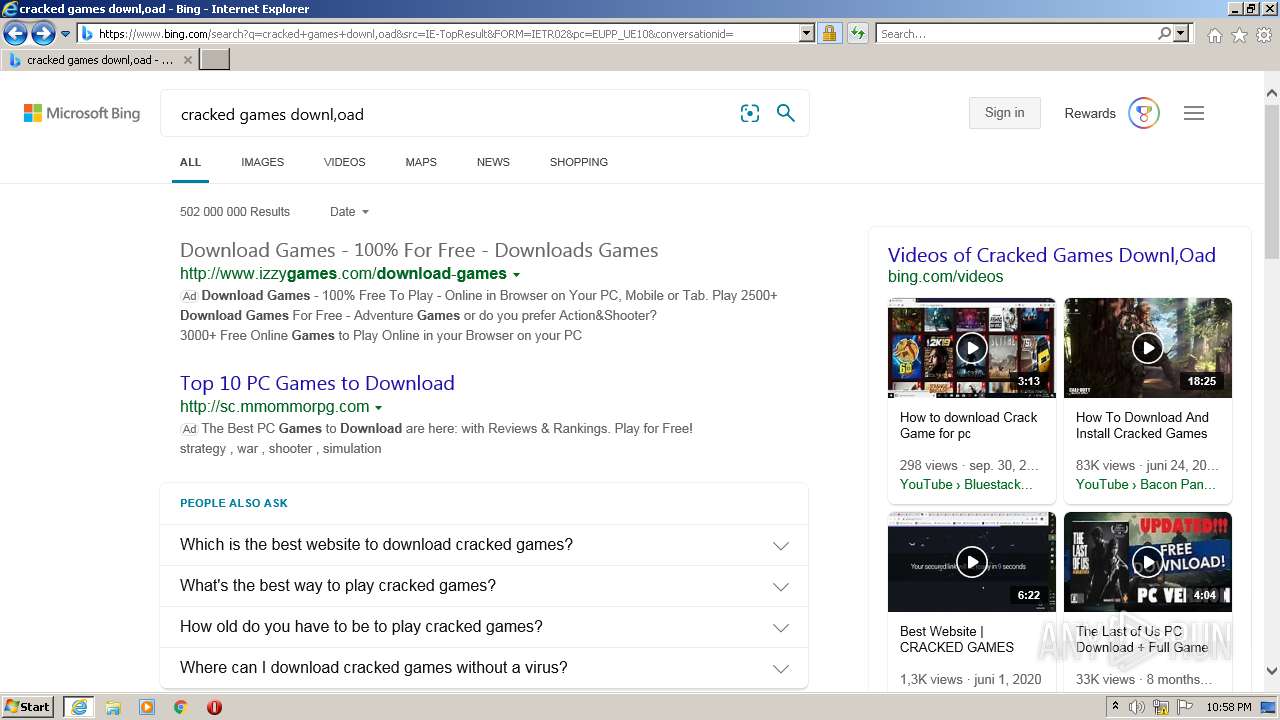Open the Date filter dropdown
Viewport: 1280px width, 720px height.
(x=349, y=212)
